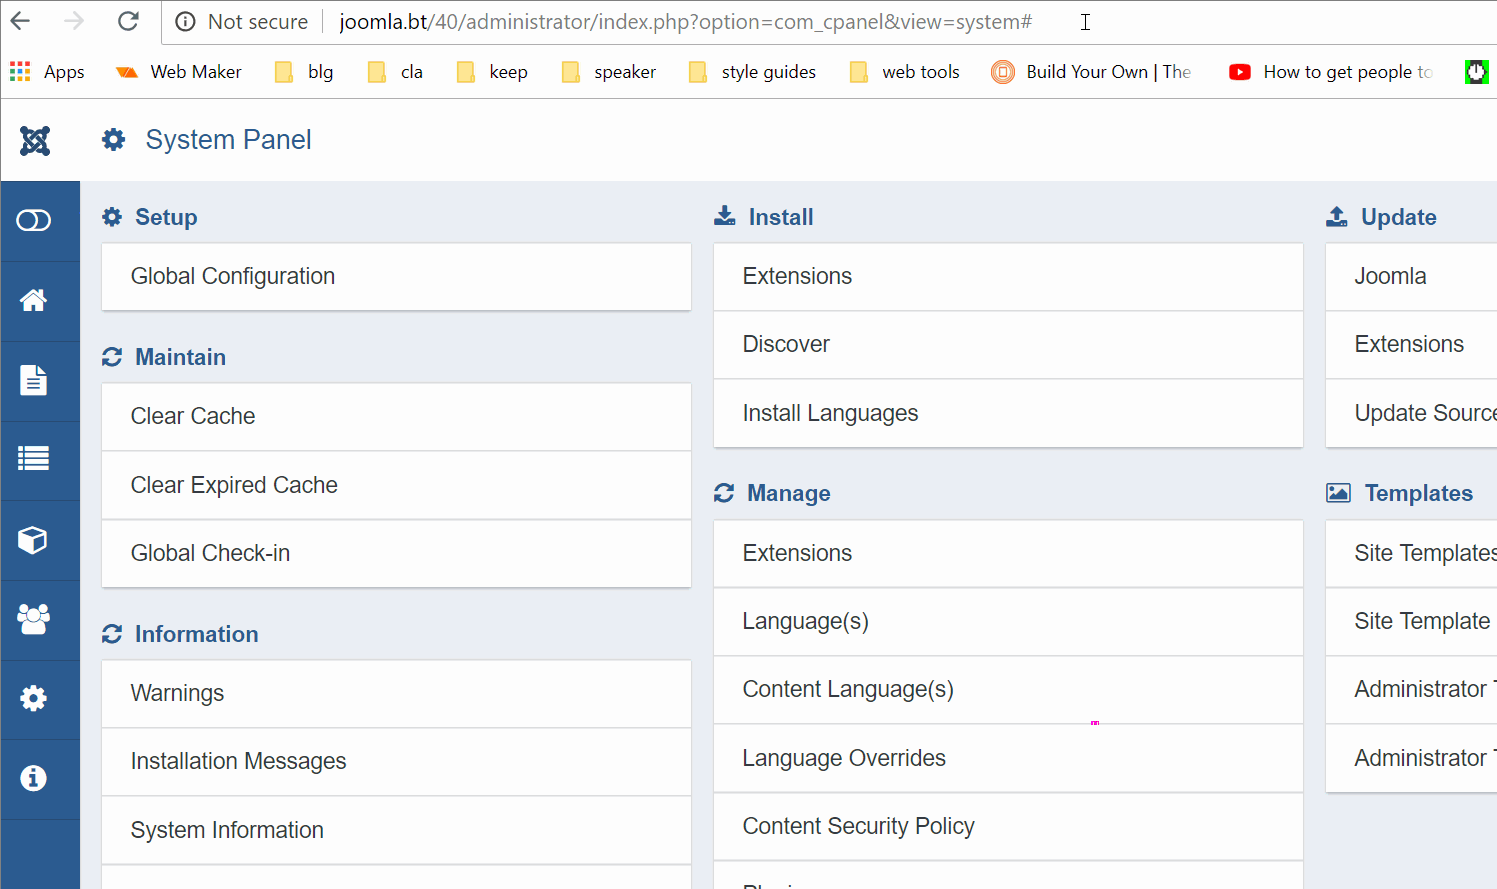Image resolution: width=1497 pixels, height=889 pixels.
Task: Open Global Check-in
Action: pyautogui.click(x=396, y=553)
